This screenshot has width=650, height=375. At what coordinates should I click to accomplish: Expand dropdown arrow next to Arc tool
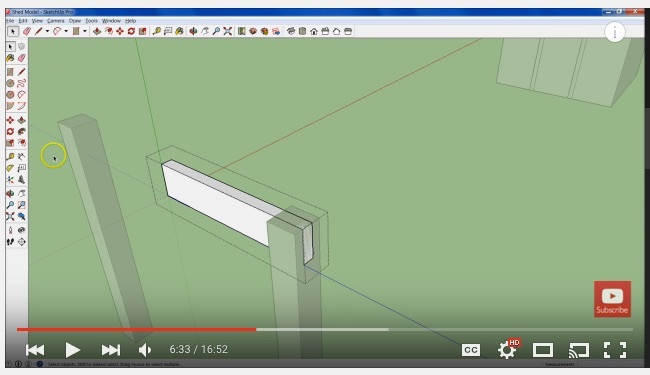(66, 31)
